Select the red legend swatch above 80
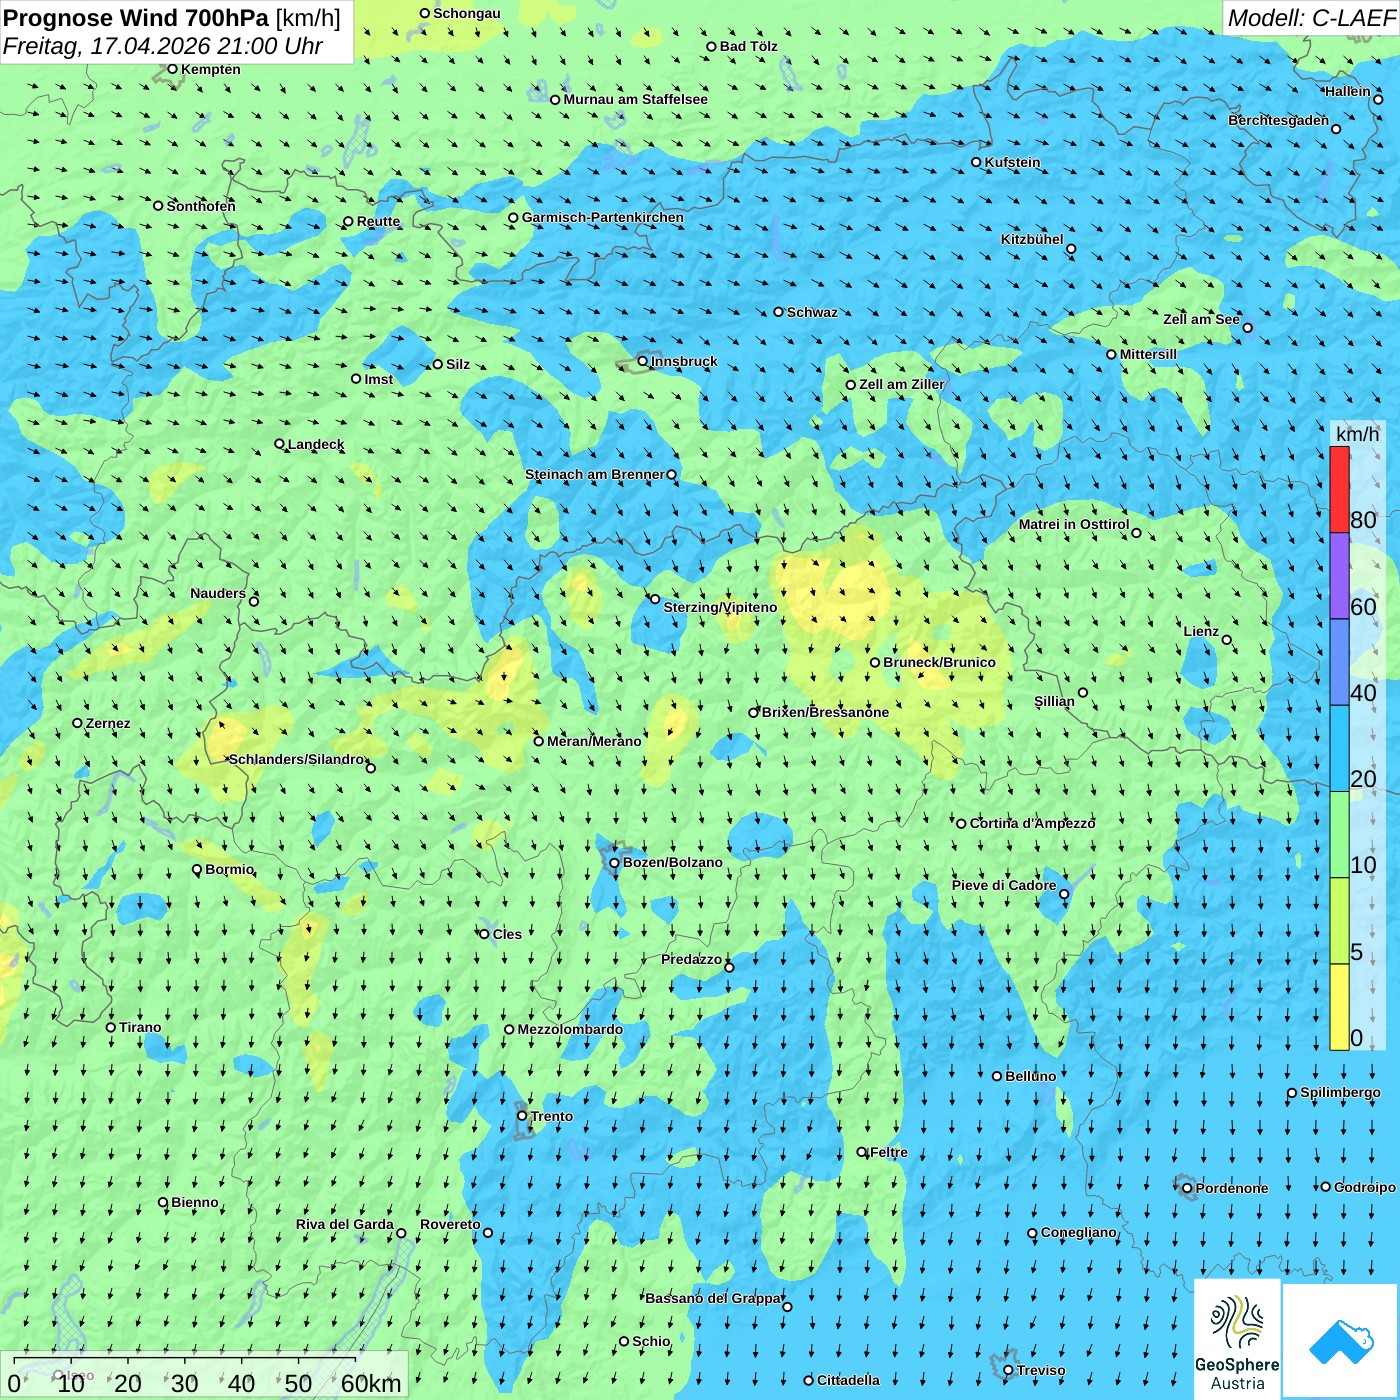The width and height of the screenshot is (1400, 1400). [x=1339, y=490]
